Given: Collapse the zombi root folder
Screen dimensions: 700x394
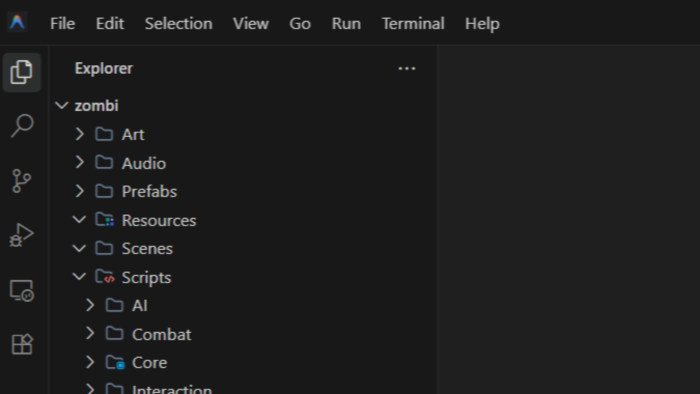Looking at the screenshot, I should [x=62, y=106].
